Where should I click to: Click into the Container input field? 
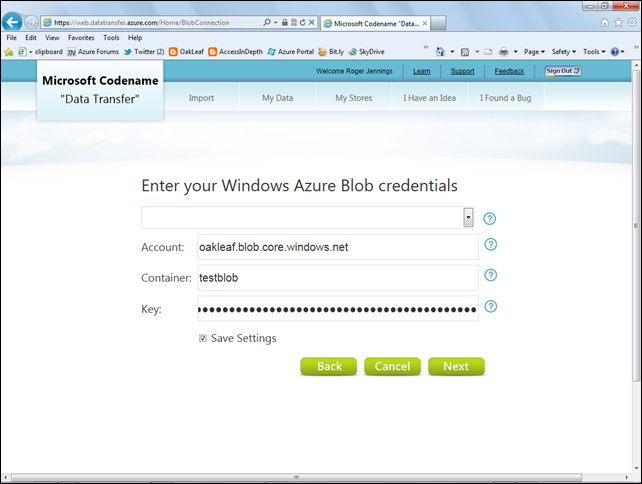(x=338, y=278)
